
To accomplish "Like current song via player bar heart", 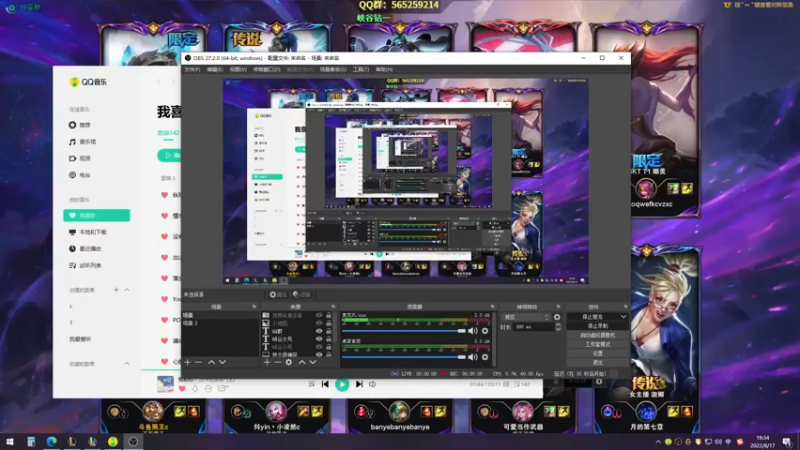I will [x=182, y=389].
